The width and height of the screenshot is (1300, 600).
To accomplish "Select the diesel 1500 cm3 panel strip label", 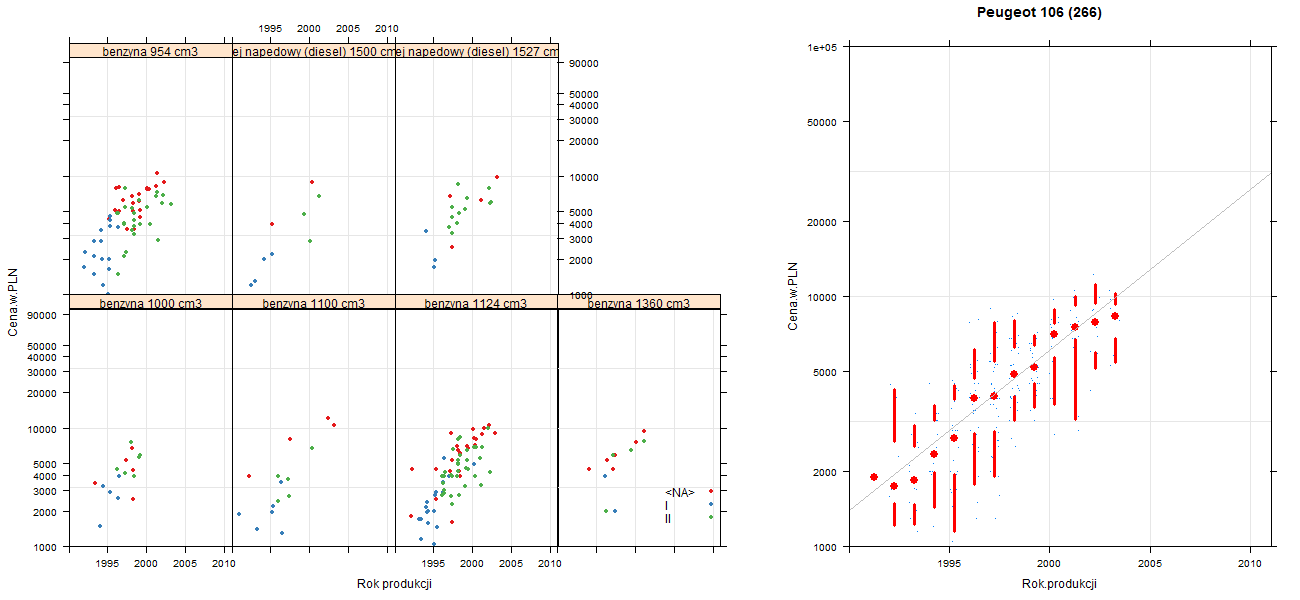I will [314, 52].
